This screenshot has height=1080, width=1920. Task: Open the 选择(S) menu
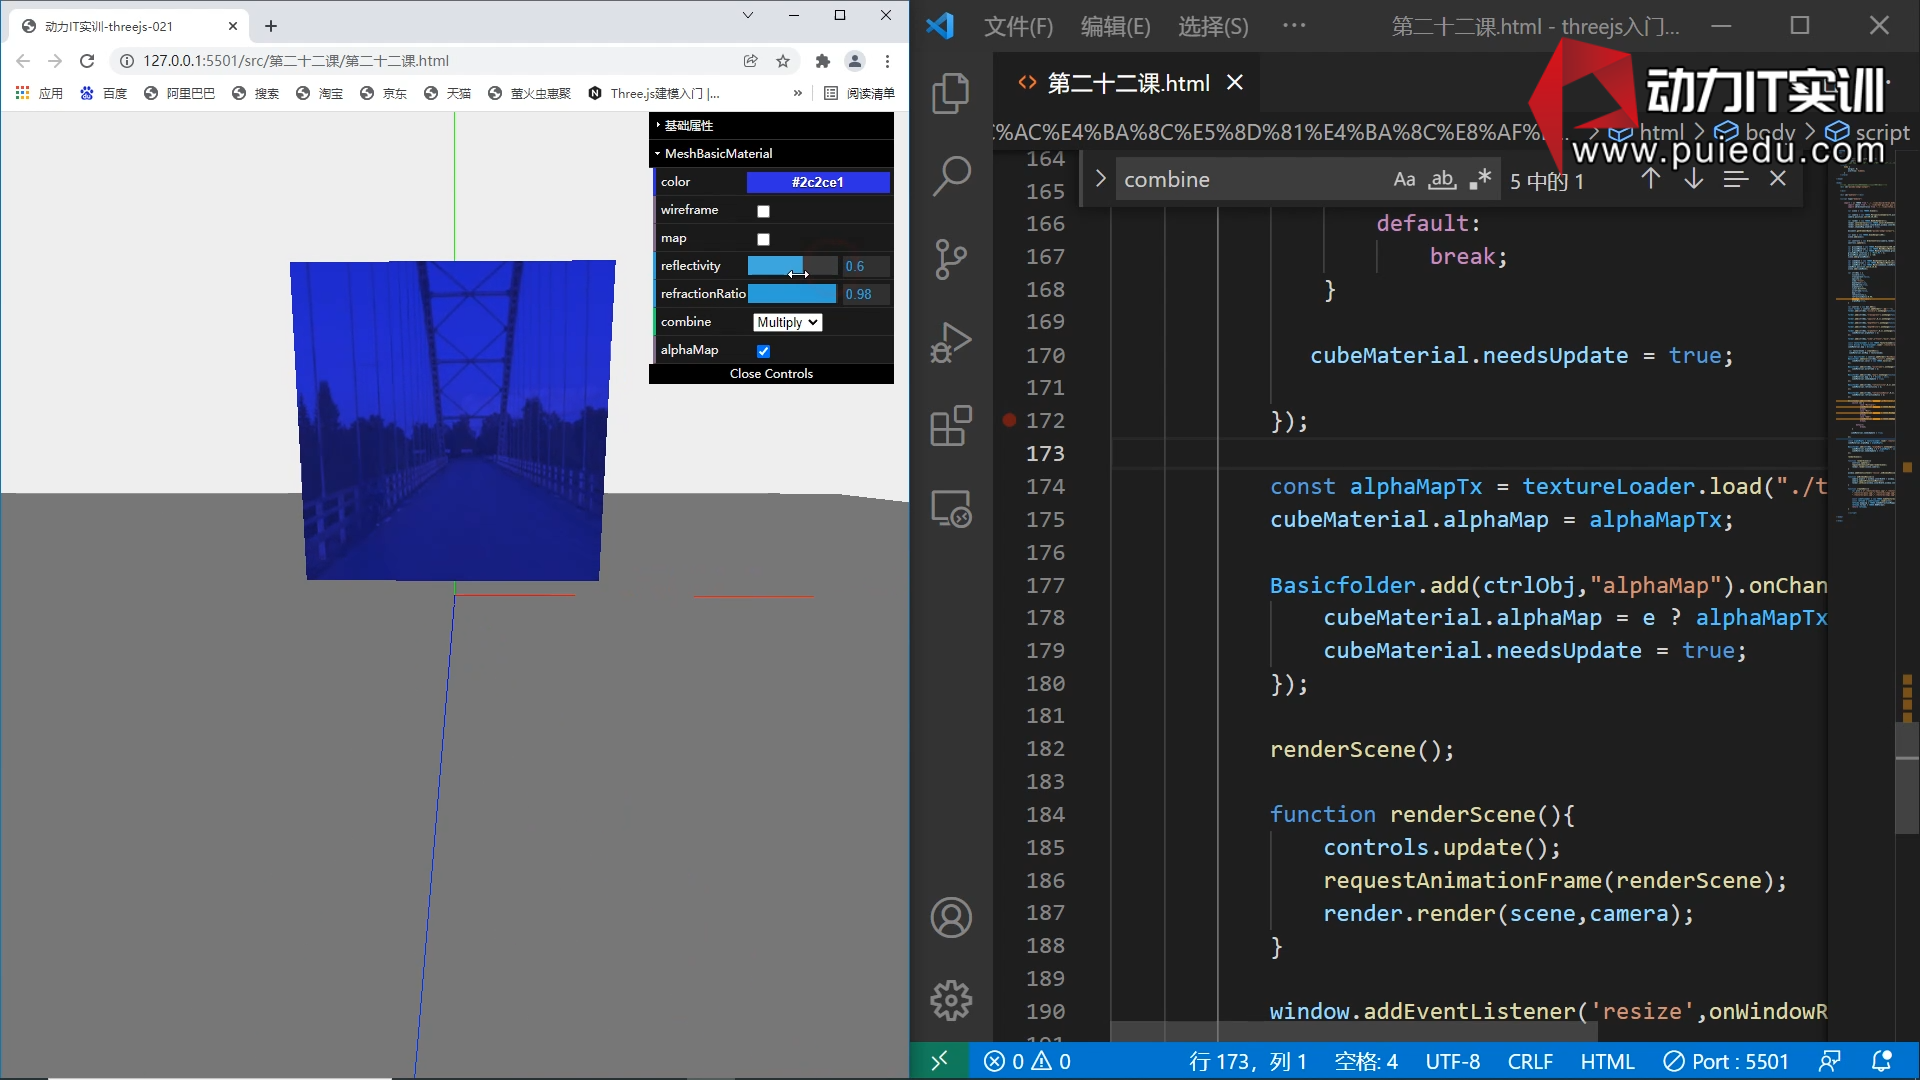(1212, 27)
